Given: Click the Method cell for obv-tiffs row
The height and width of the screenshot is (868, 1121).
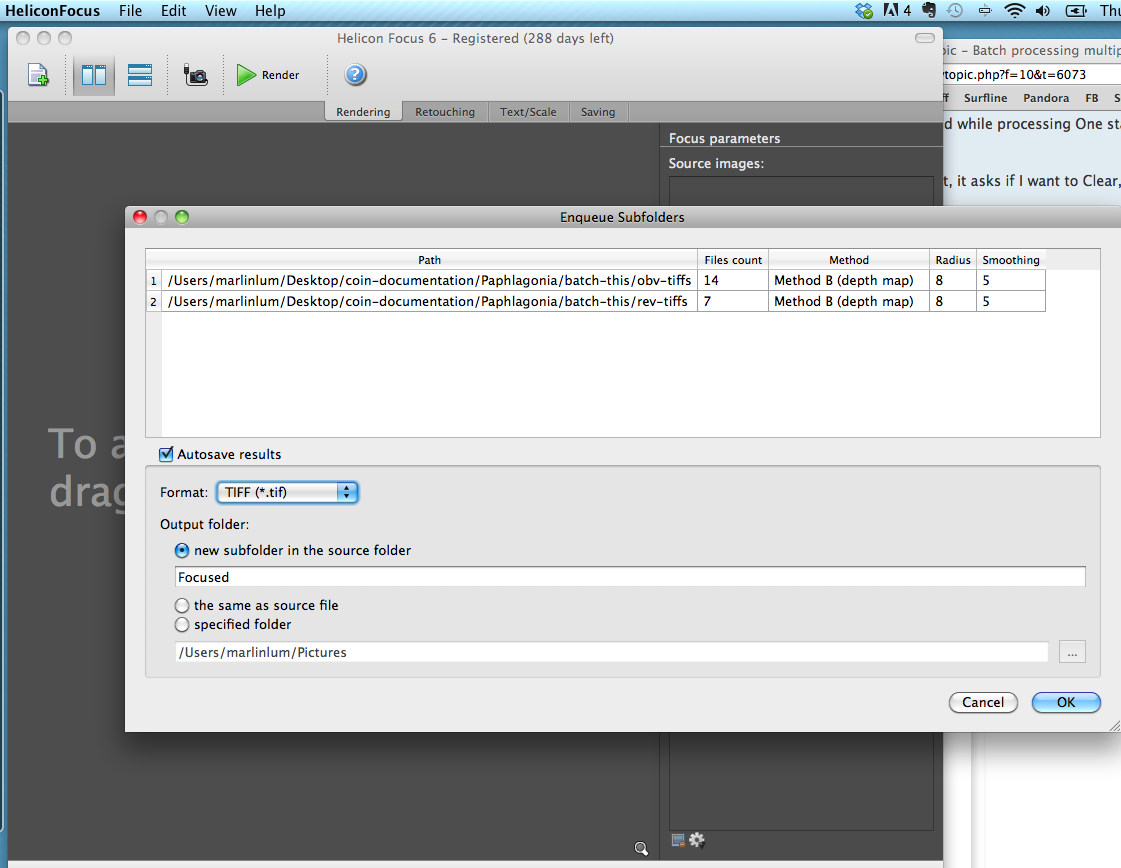Looking at the screenshot, I should point(849,280).
